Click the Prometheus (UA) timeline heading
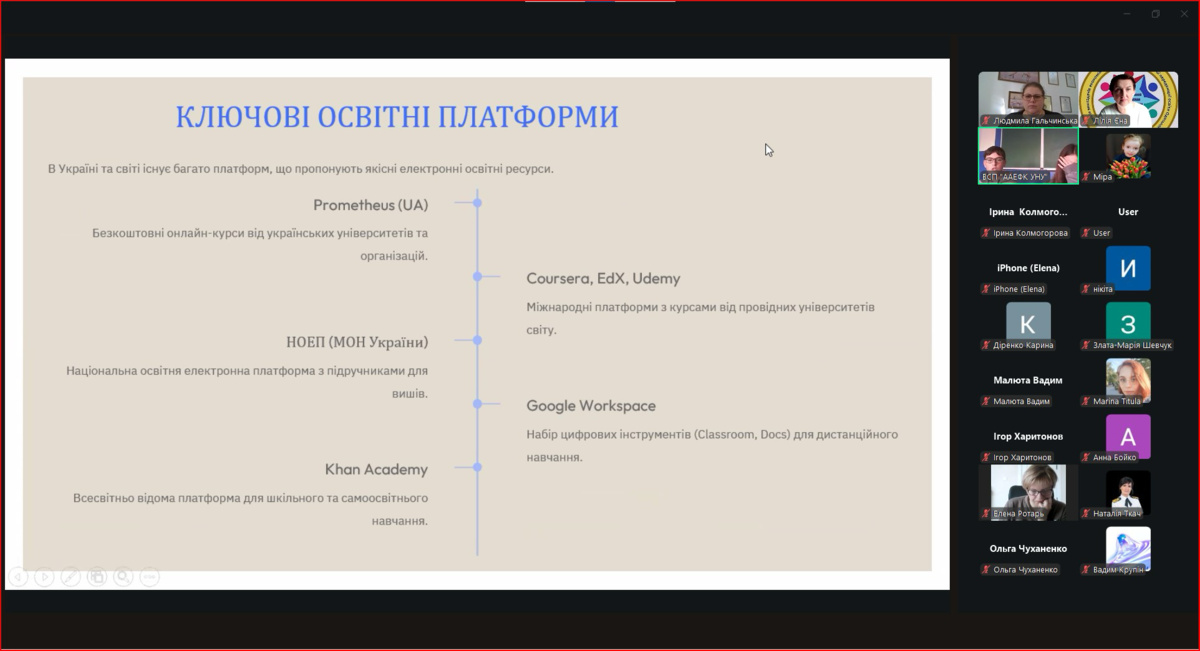The image size is (1200, 651). (x=370, y=205)
